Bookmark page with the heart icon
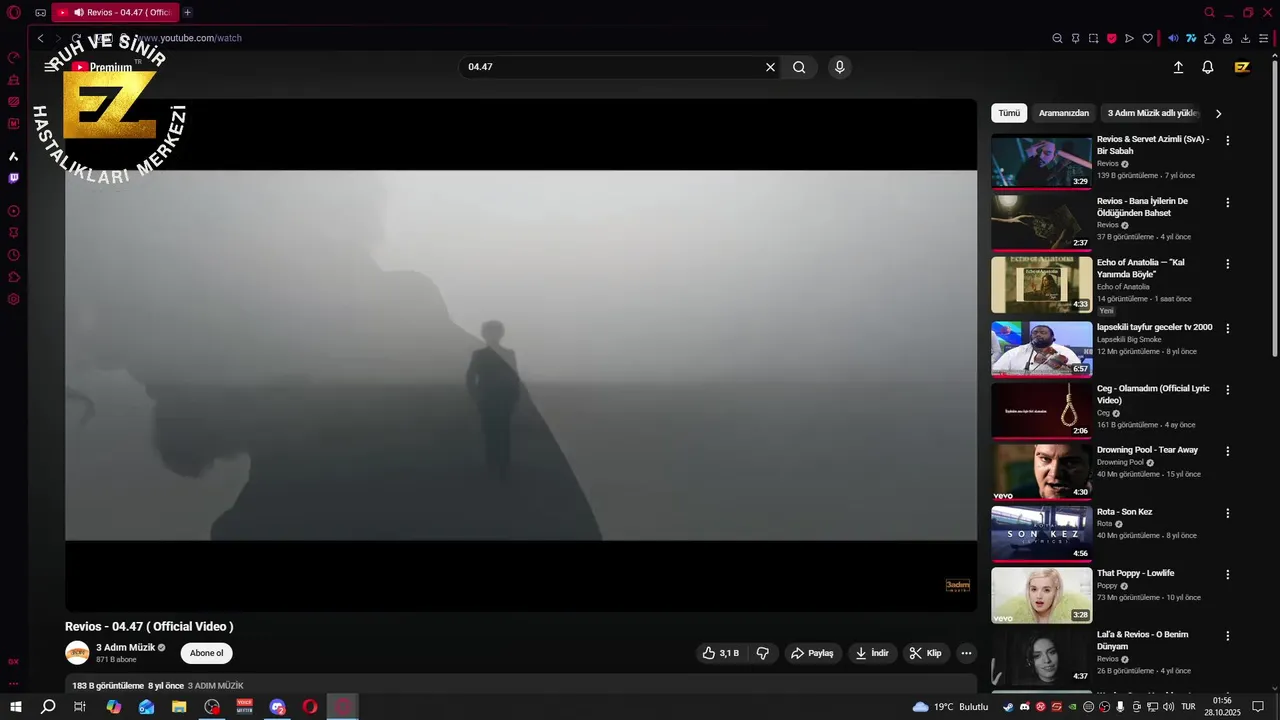Viewport: 1280px width, 720px height. pyautogui.click(x=1147, y=38)
